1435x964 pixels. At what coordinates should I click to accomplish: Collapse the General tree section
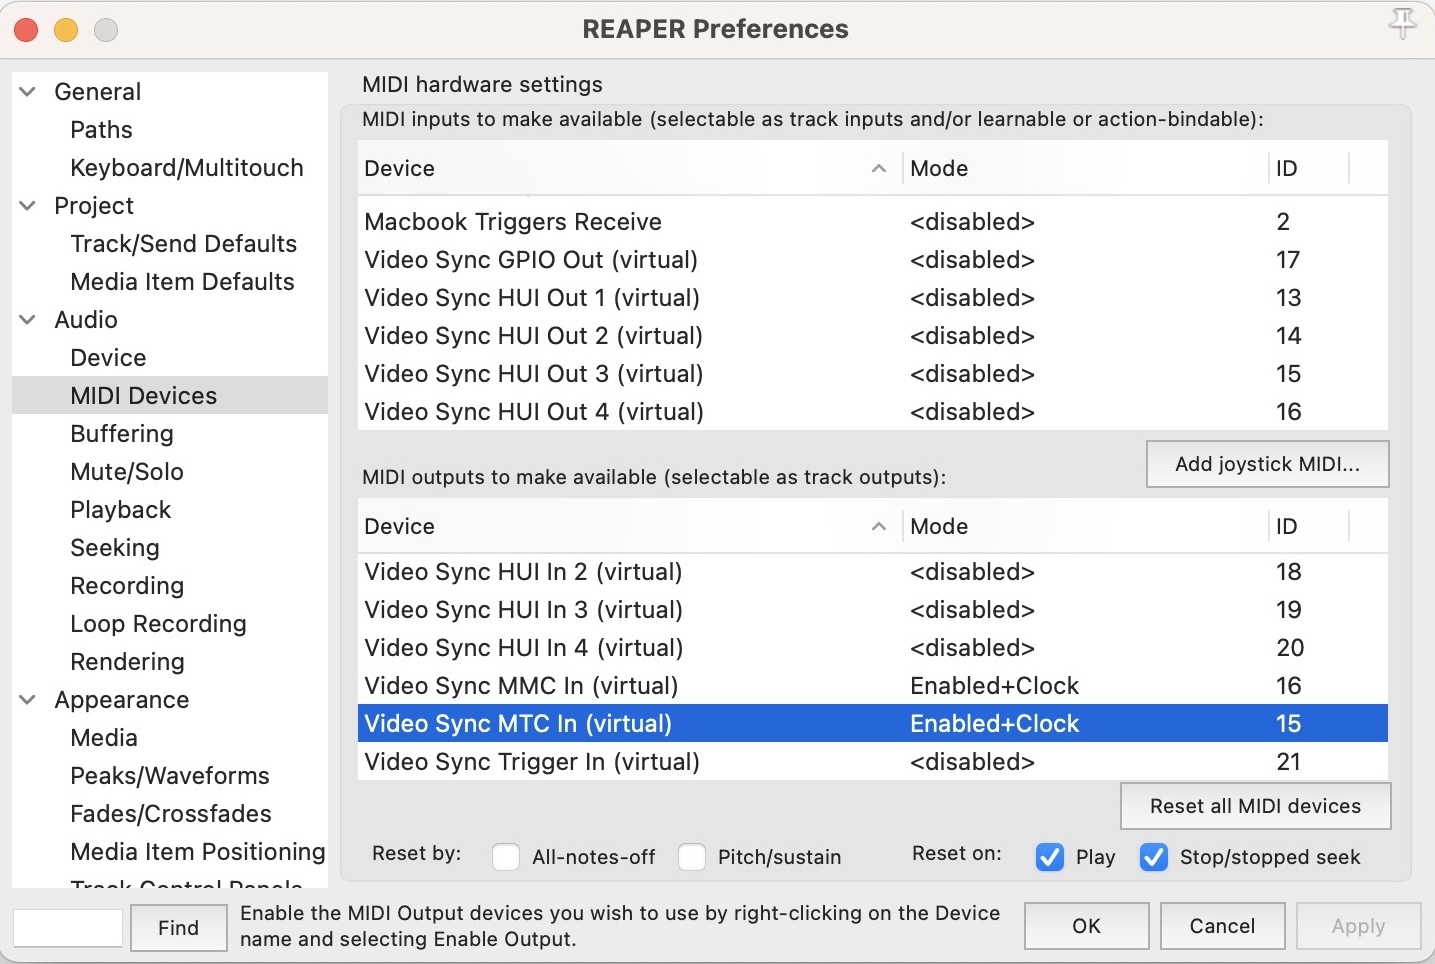[x=28, y=92]
